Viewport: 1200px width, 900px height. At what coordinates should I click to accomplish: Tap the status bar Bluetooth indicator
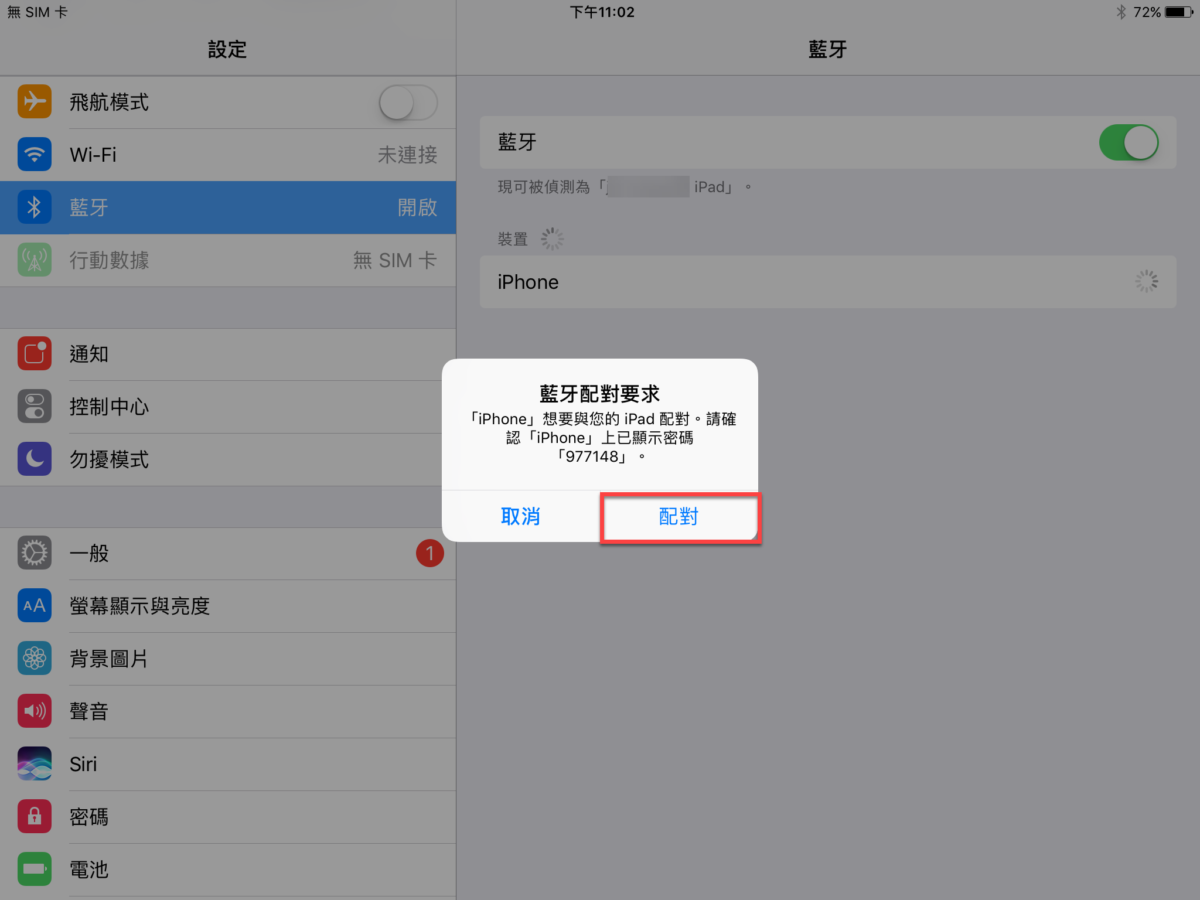(x=1122, y=12)
